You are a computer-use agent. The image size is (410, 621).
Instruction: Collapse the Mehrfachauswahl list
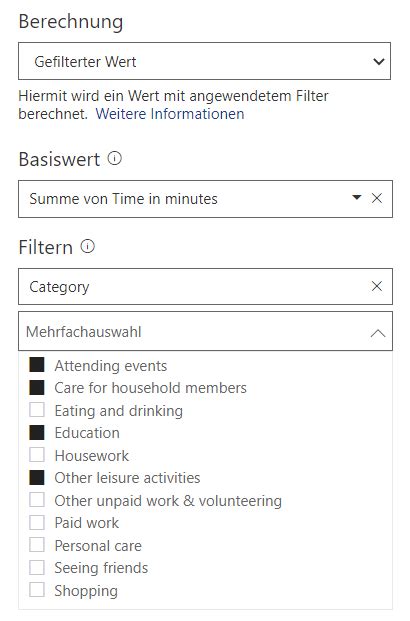(x=378, y=333)
